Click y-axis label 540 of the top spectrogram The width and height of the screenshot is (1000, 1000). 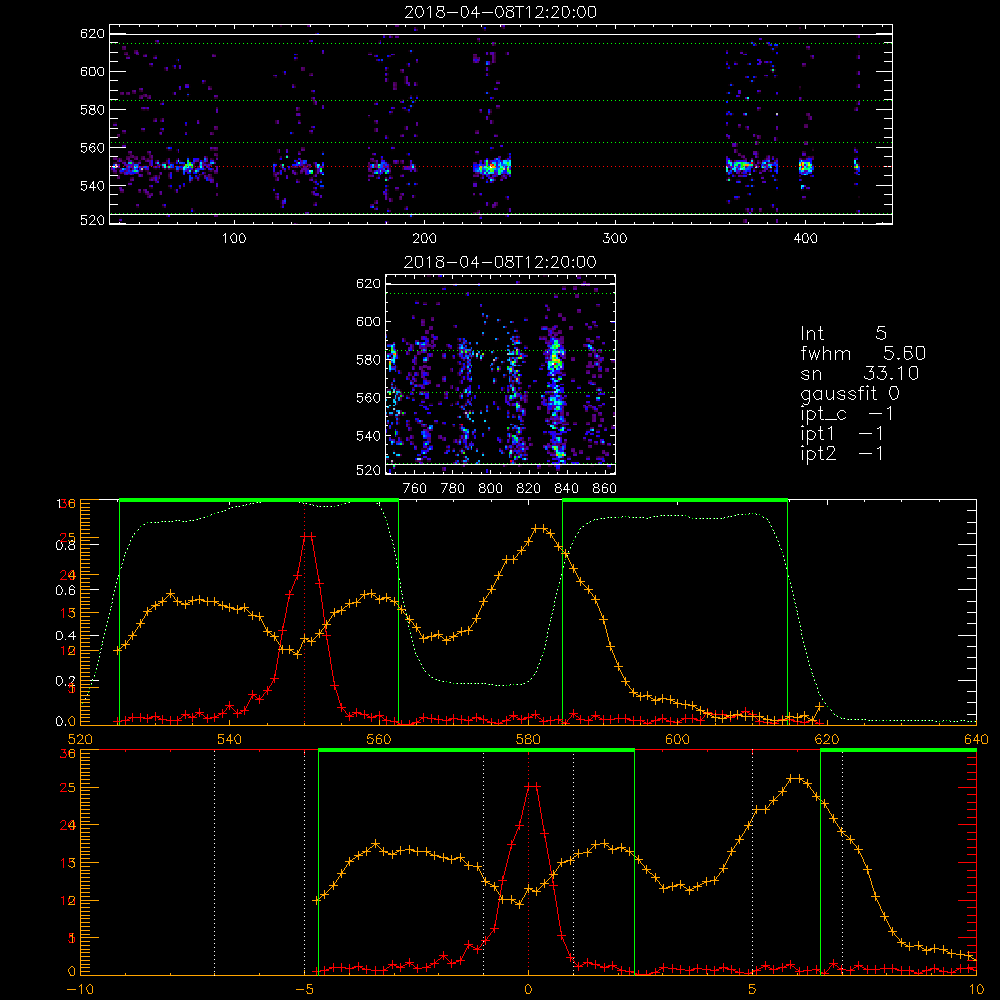click(x=92, y=186)
